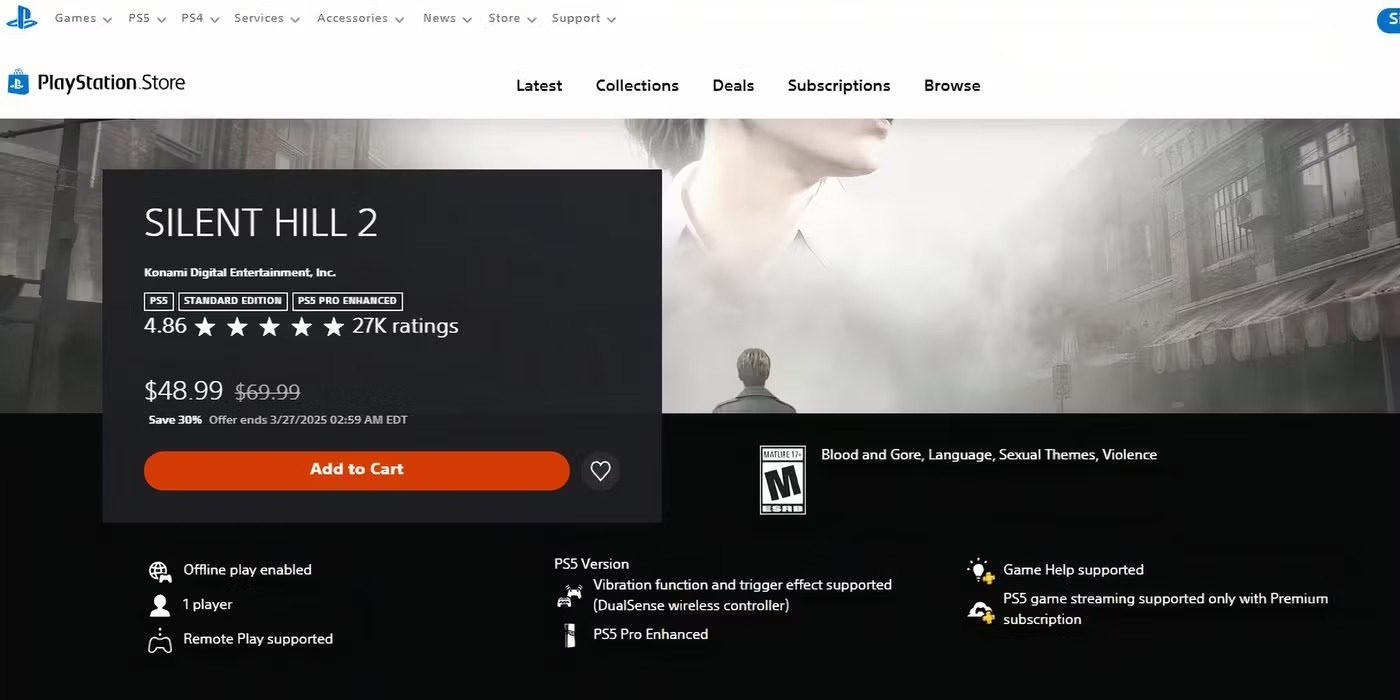
Task: Click the Save 30% discount label
Action: (175, 420)
